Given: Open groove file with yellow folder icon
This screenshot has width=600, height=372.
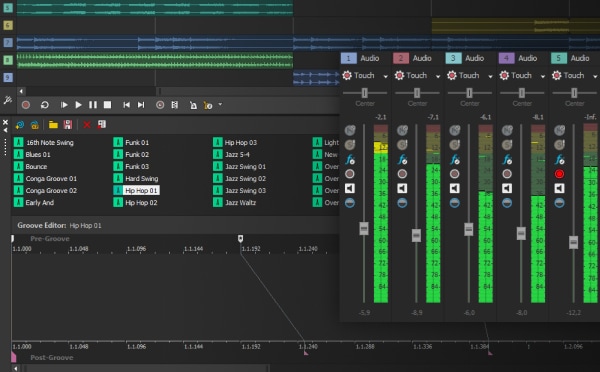Looking at the screenshot, I should [x=53, y=125].
